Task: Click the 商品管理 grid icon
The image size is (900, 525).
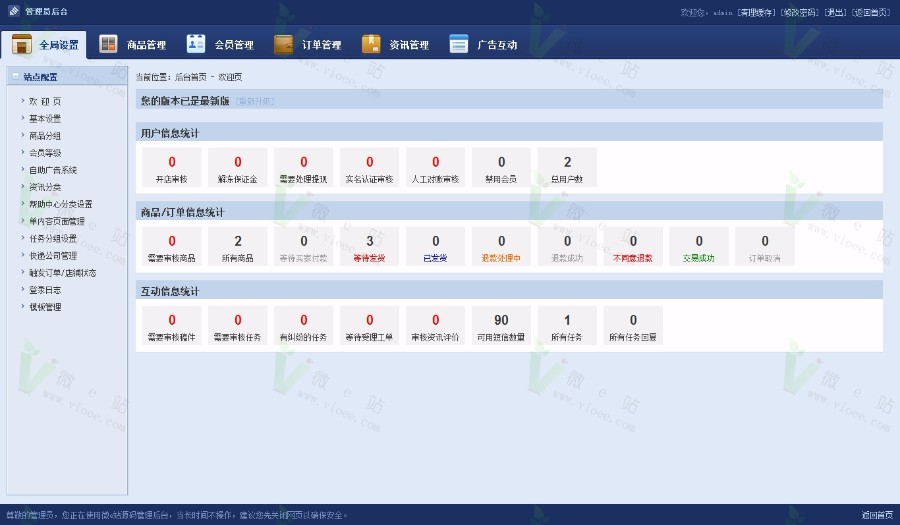Action: (x=108, y=44)
